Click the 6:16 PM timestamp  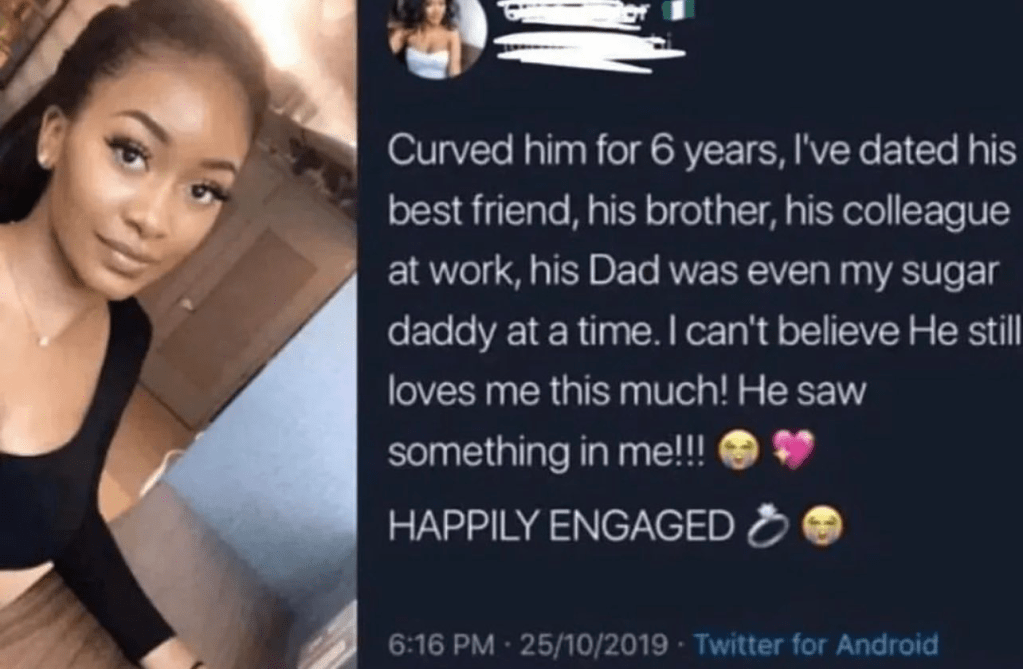[441, 645]
